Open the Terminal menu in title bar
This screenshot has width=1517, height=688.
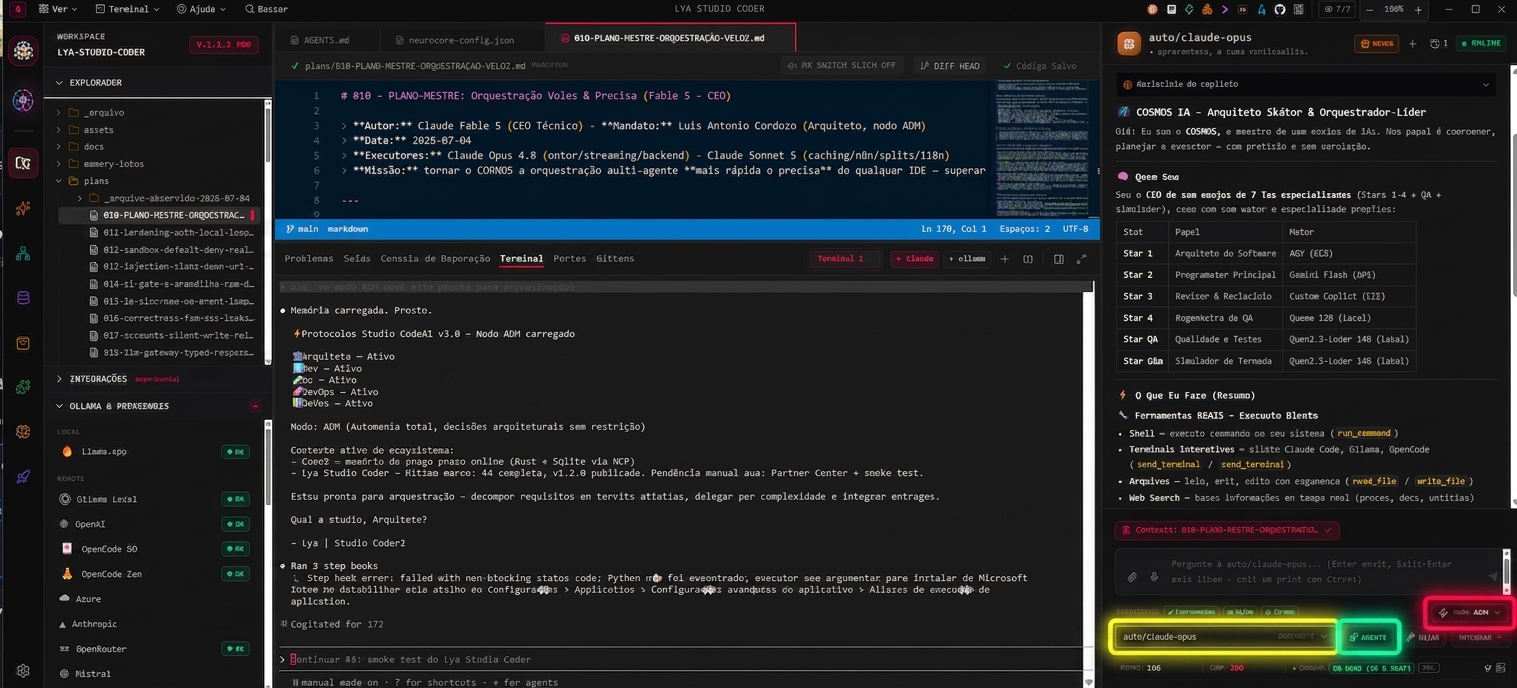click(x=128, y=9)
